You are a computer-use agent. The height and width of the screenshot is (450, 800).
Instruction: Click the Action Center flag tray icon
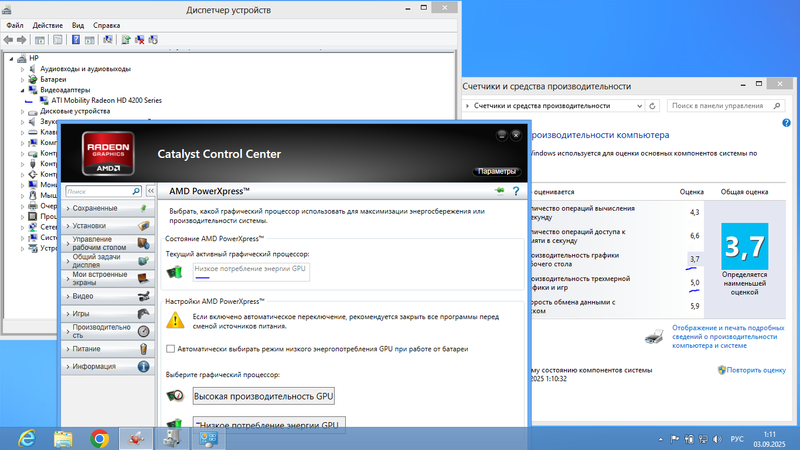(x=674, y=439)
